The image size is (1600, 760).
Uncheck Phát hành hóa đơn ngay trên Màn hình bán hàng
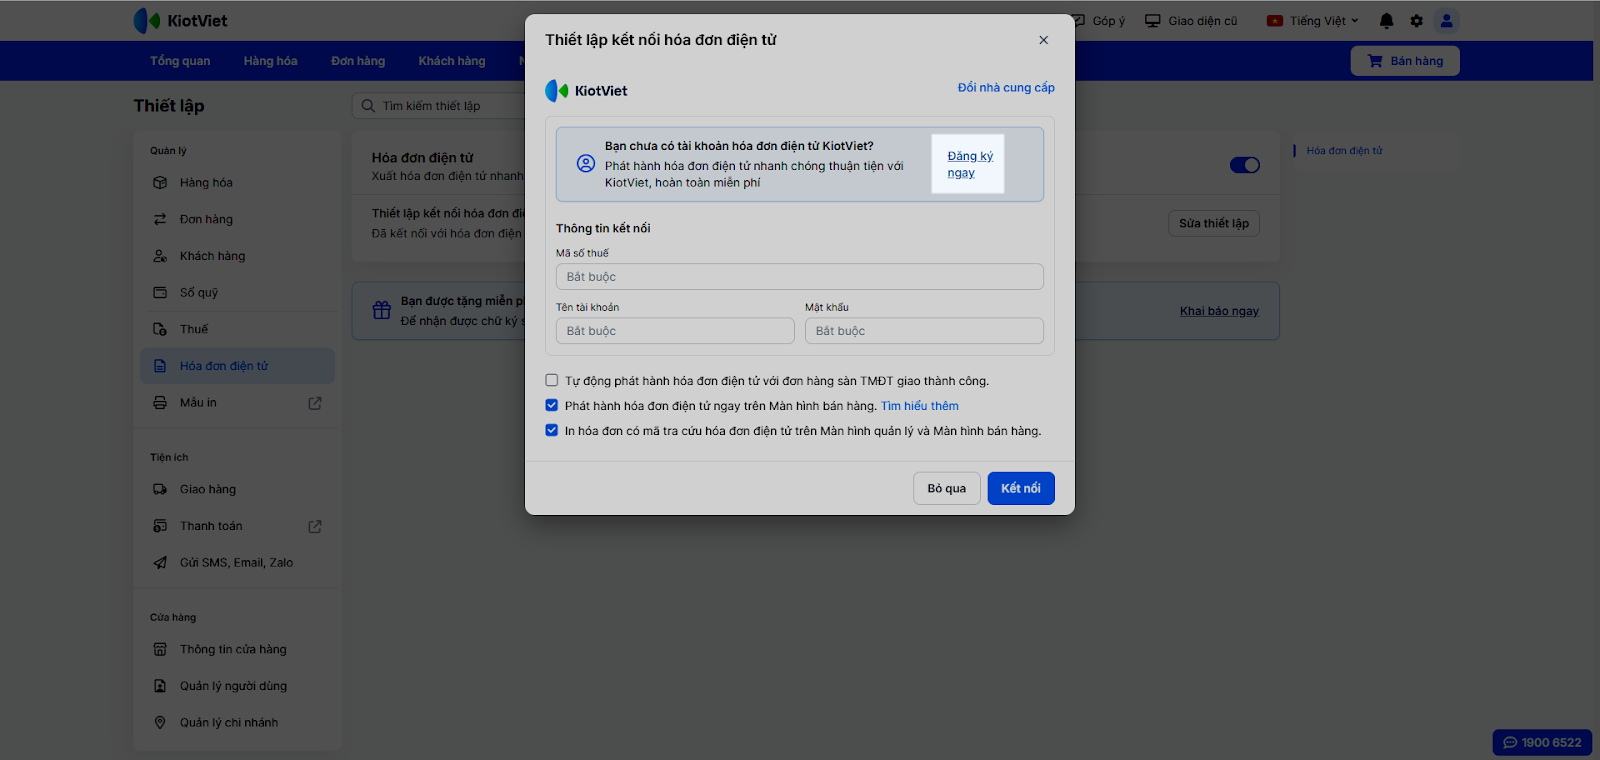point(552,405)
